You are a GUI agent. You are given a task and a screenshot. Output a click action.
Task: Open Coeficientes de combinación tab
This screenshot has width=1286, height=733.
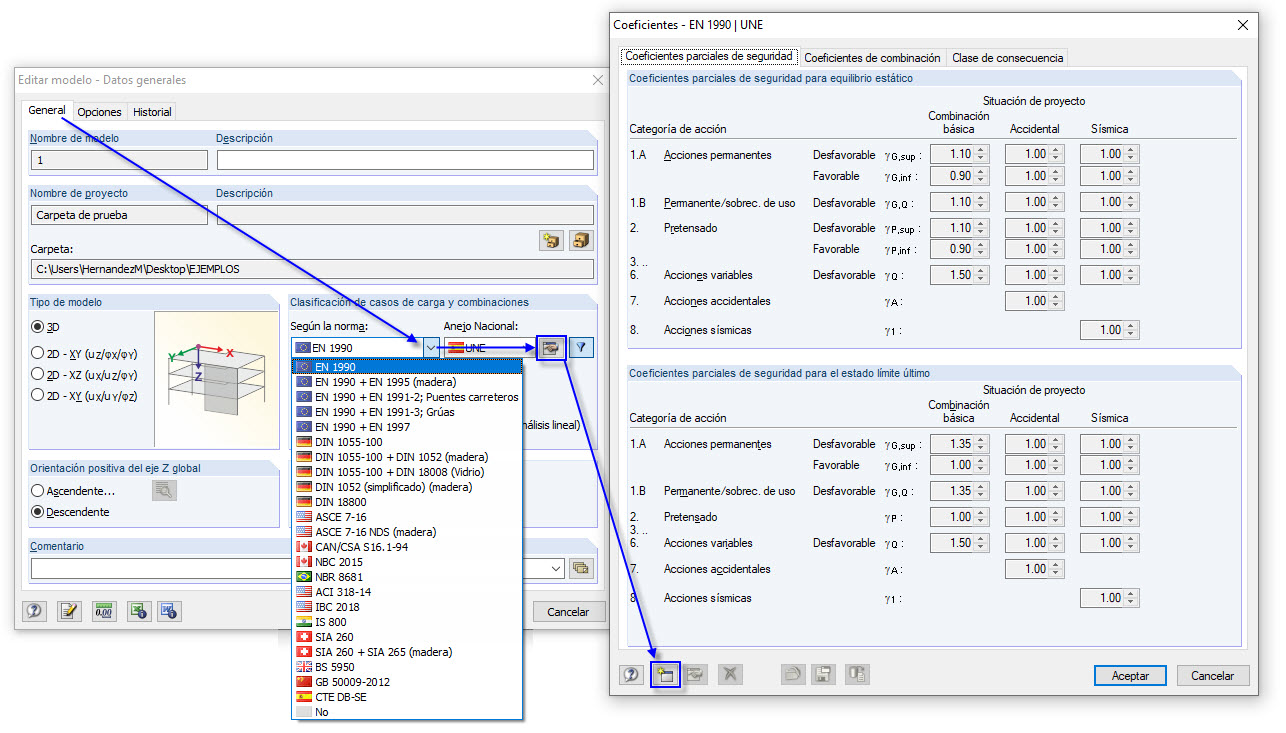tap(872, 58)
